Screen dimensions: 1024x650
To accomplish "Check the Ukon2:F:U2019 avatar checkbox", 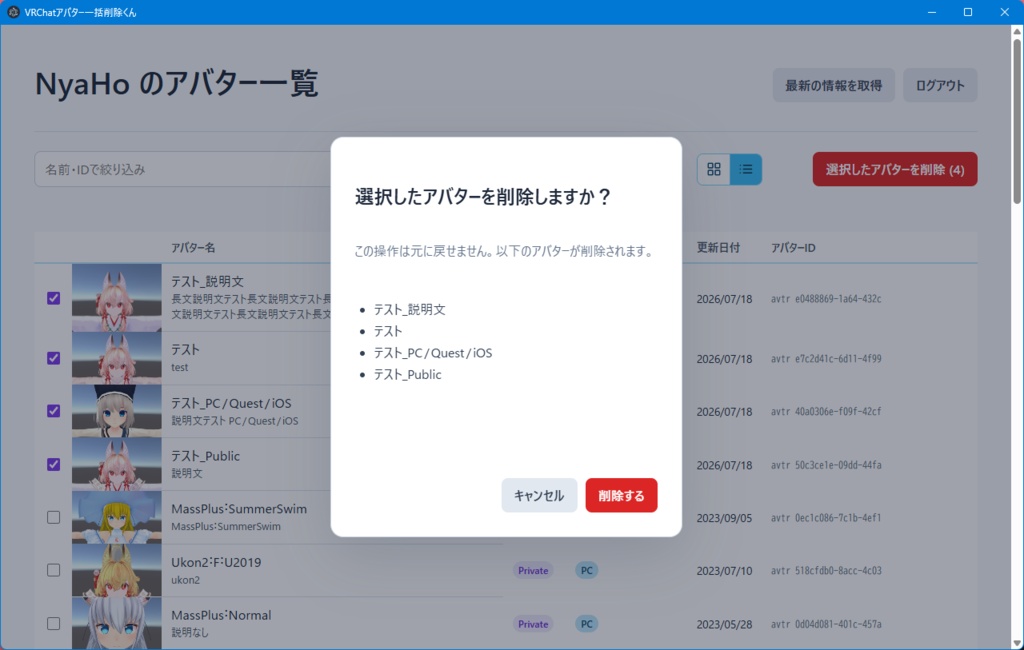I will click(54, 570).
